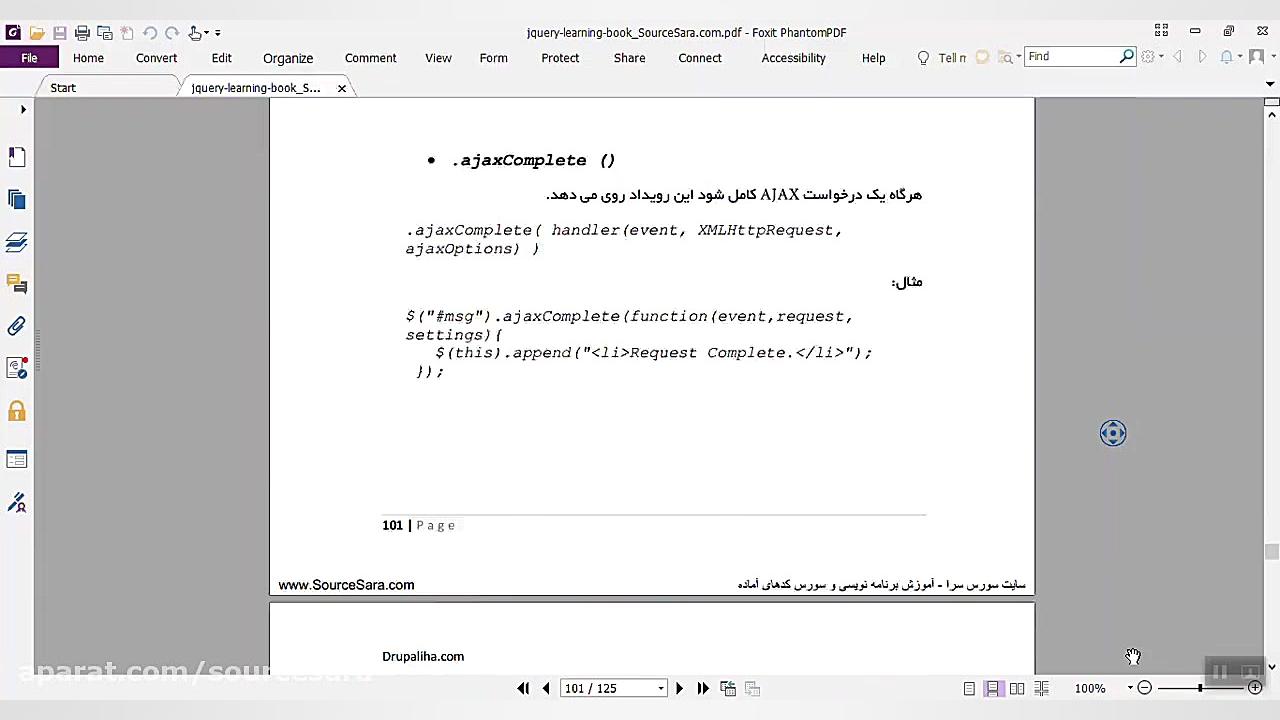This screenshot has height=720, width=1280.
Task: Select the Continuous Facing view mode
Action: 1041,688
